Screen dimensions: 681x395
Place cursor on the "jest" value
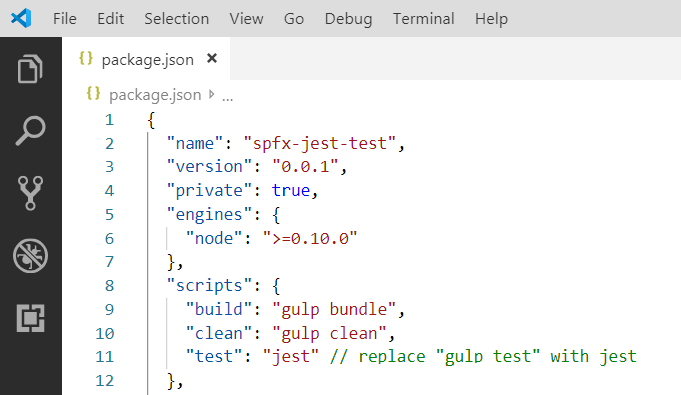click(291, 357)
